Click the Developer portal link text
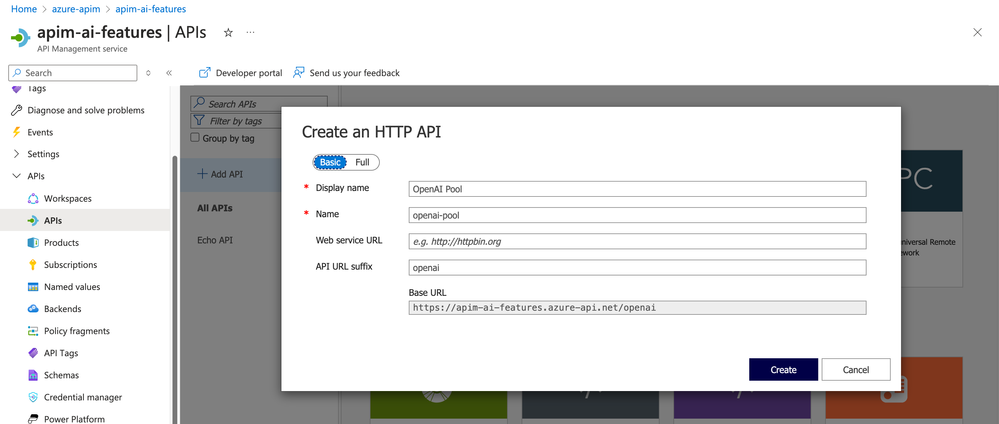The image size is (999, 424). (249, 73)
